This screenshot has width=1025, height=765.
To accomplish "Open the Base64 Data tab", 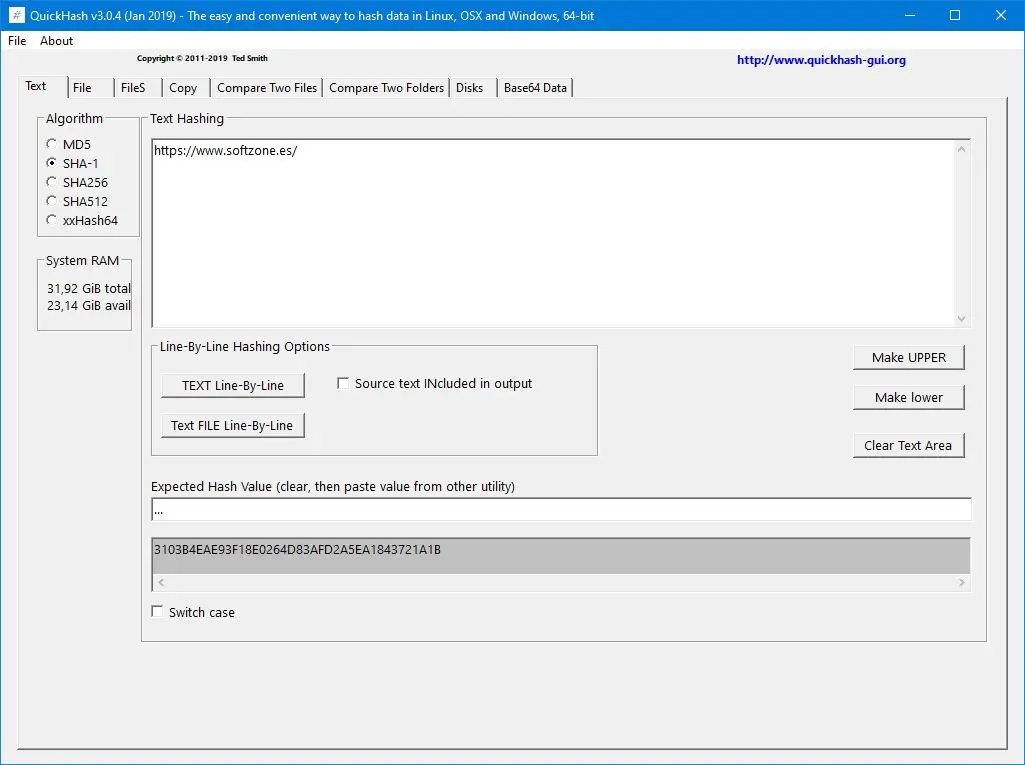I will [x=535, y=88].
